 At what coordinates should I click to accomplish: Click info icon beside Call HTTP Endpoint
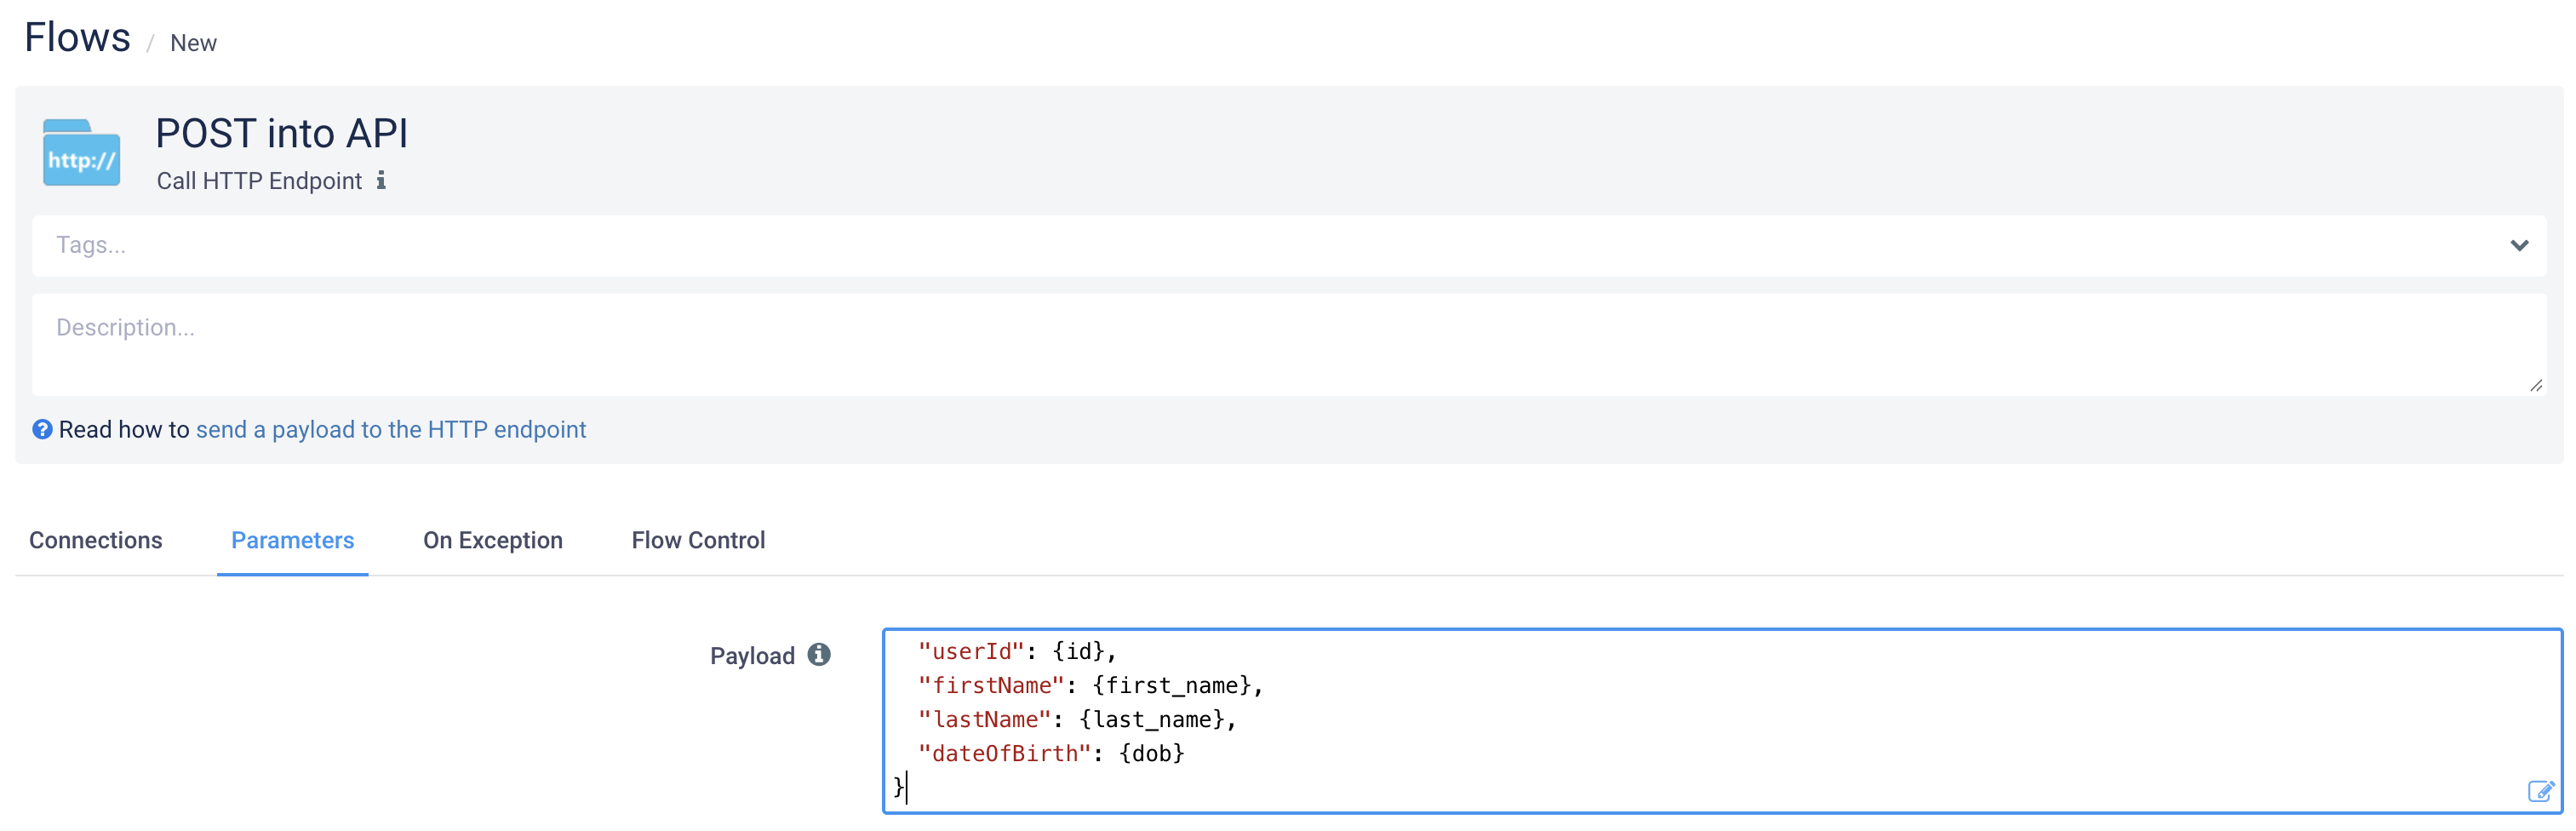[381, 181]
